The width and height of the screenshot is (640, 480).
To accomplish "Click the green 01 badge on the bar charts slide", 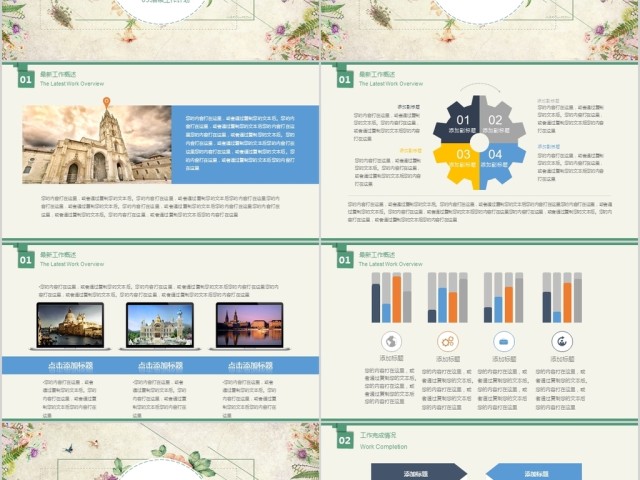I will pyautogui.click(x=345, y=260).
